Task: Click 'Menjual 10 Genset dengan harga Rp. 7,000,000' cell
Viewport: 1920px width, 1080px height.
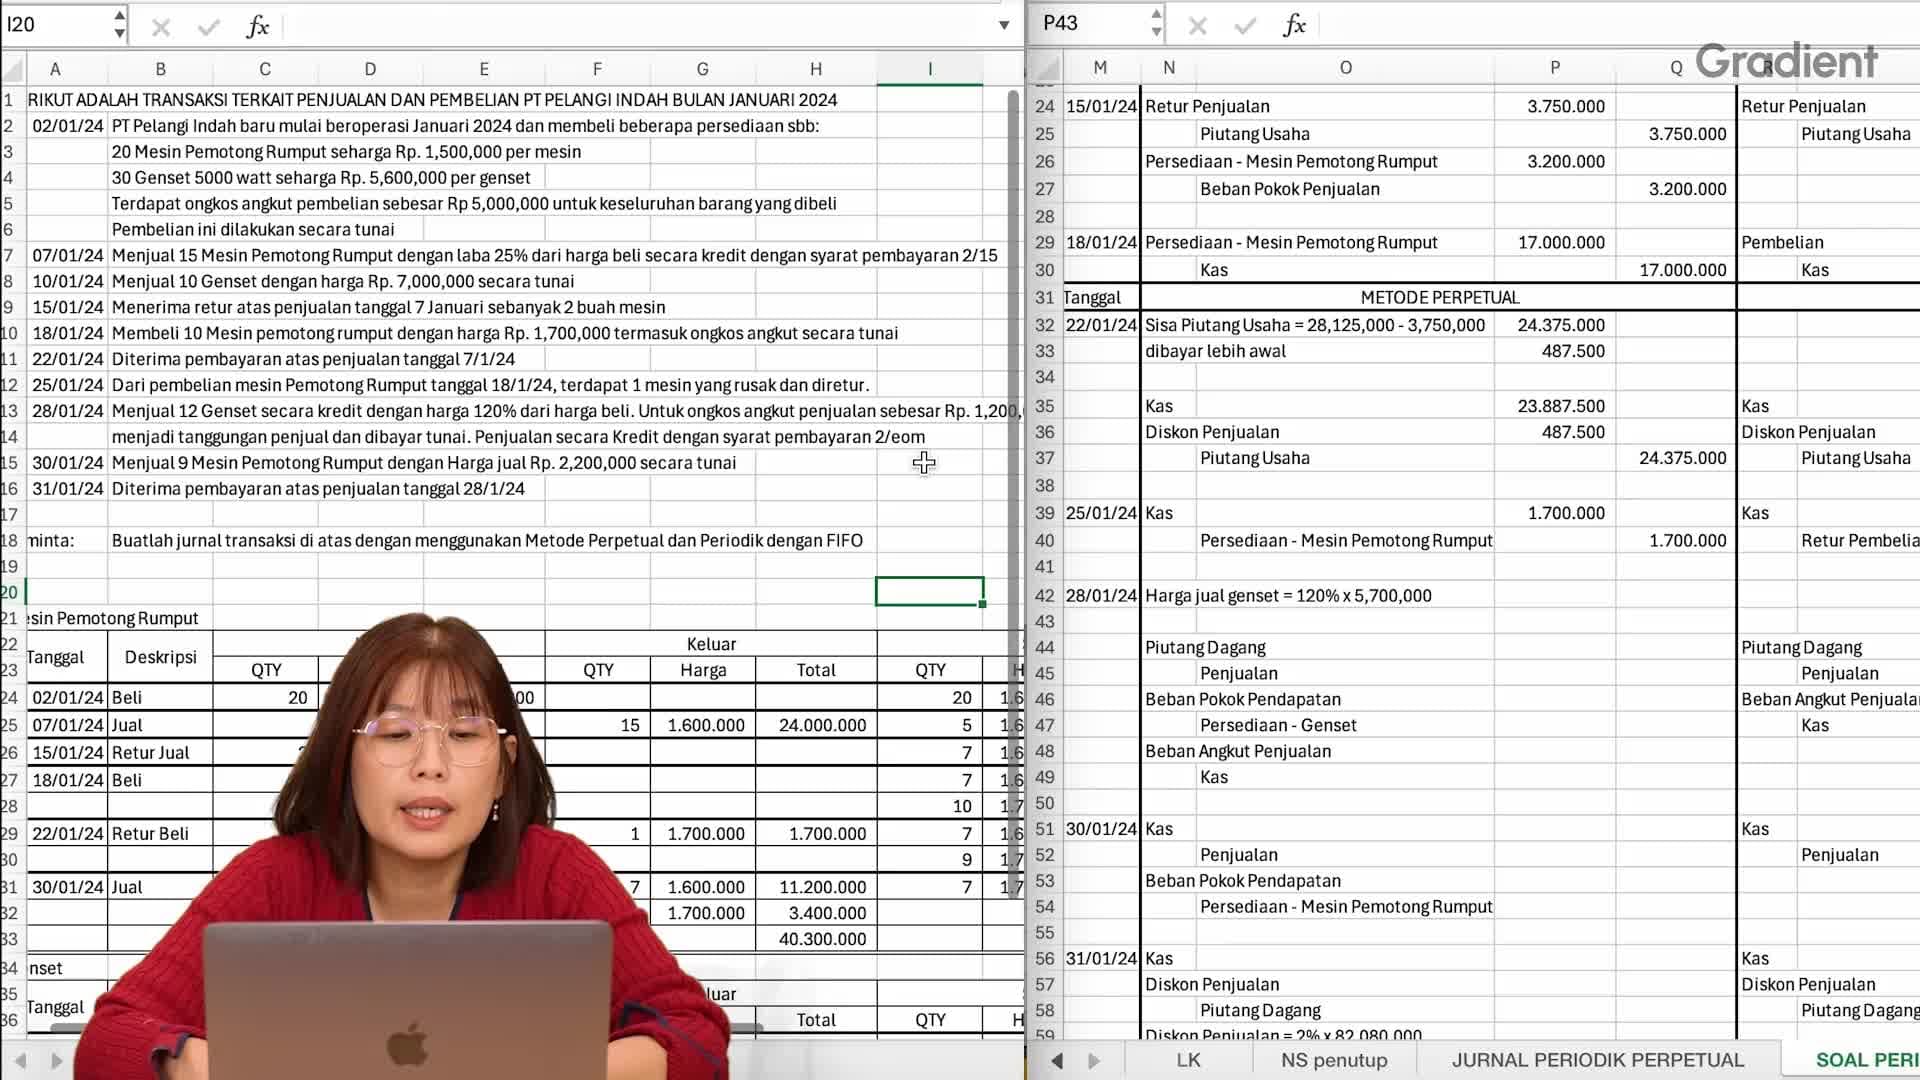Action: click(343, 281)
